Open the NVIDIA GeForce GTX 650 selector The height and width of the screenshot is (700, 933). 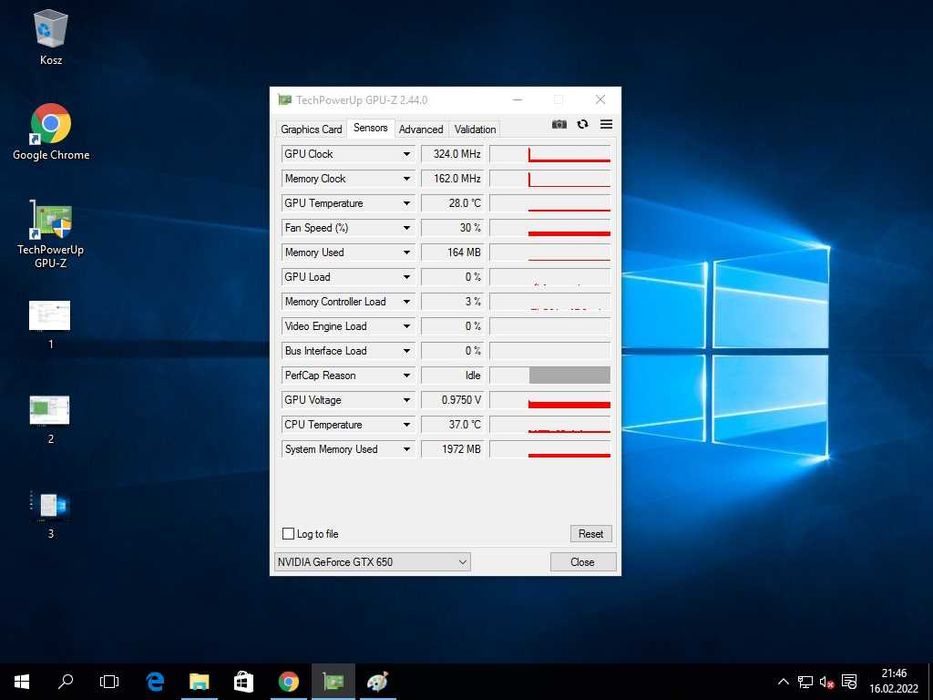click(x=372, y=562)
